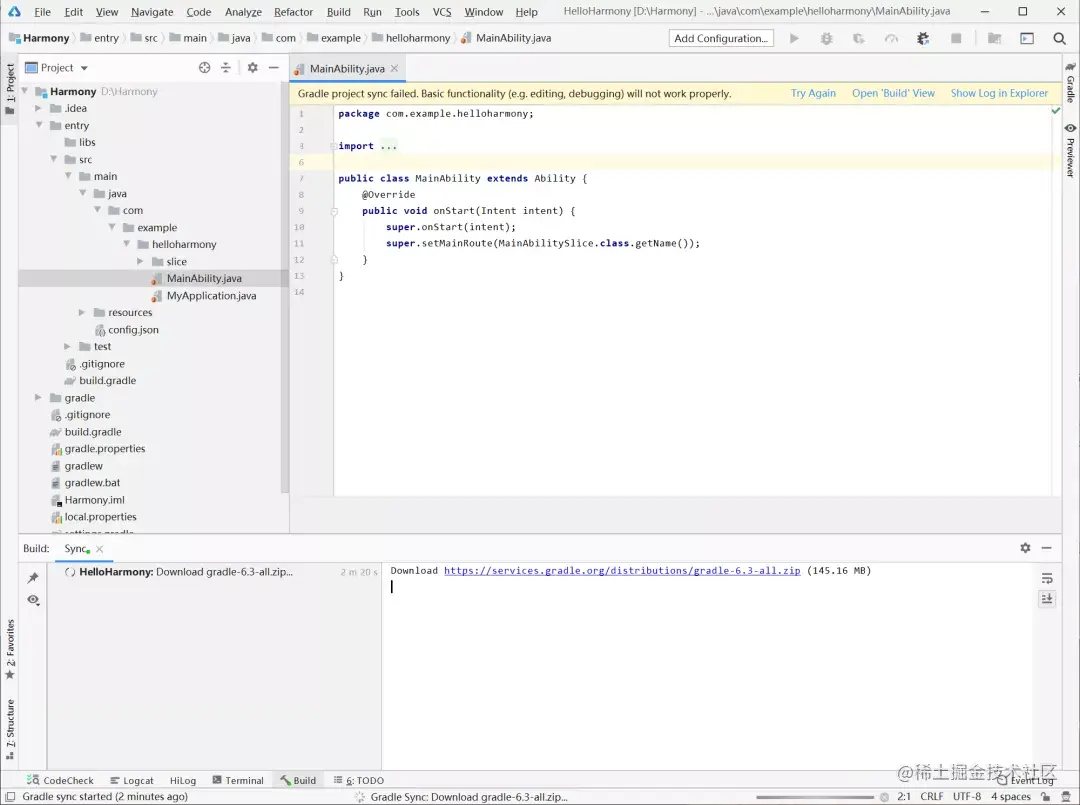Click Show Log in Explorer link
1080x805 pixels.
(999, 93)
